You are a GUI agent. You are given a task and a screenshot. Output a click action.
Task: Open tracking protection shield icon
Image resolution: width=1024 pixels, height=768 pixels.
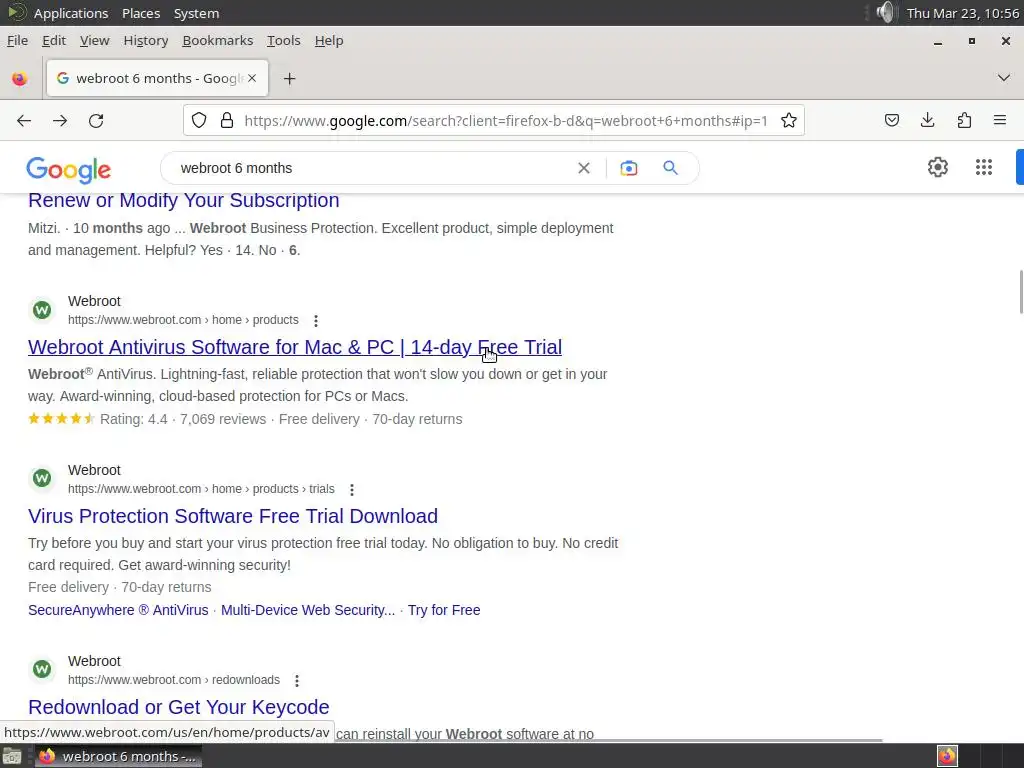pyautogui.click(x=199, y=120)
